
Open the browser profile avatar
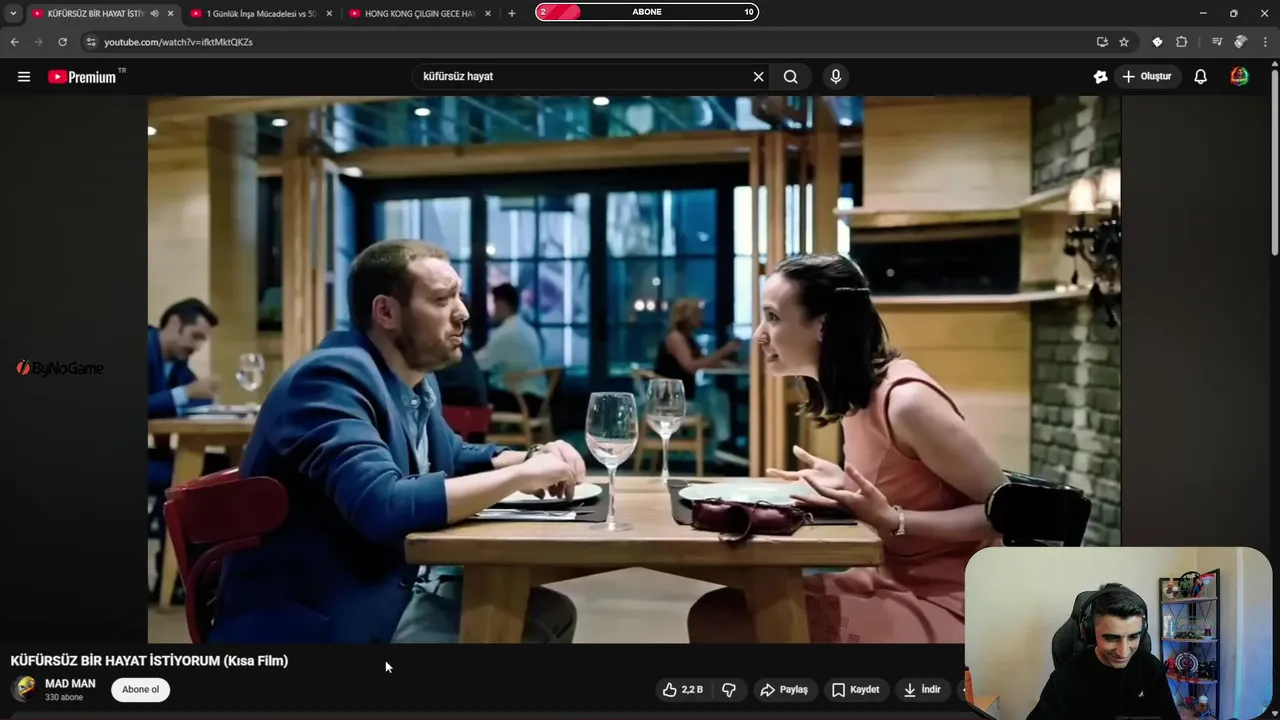pyautogui.click(x=1241, y=42)
